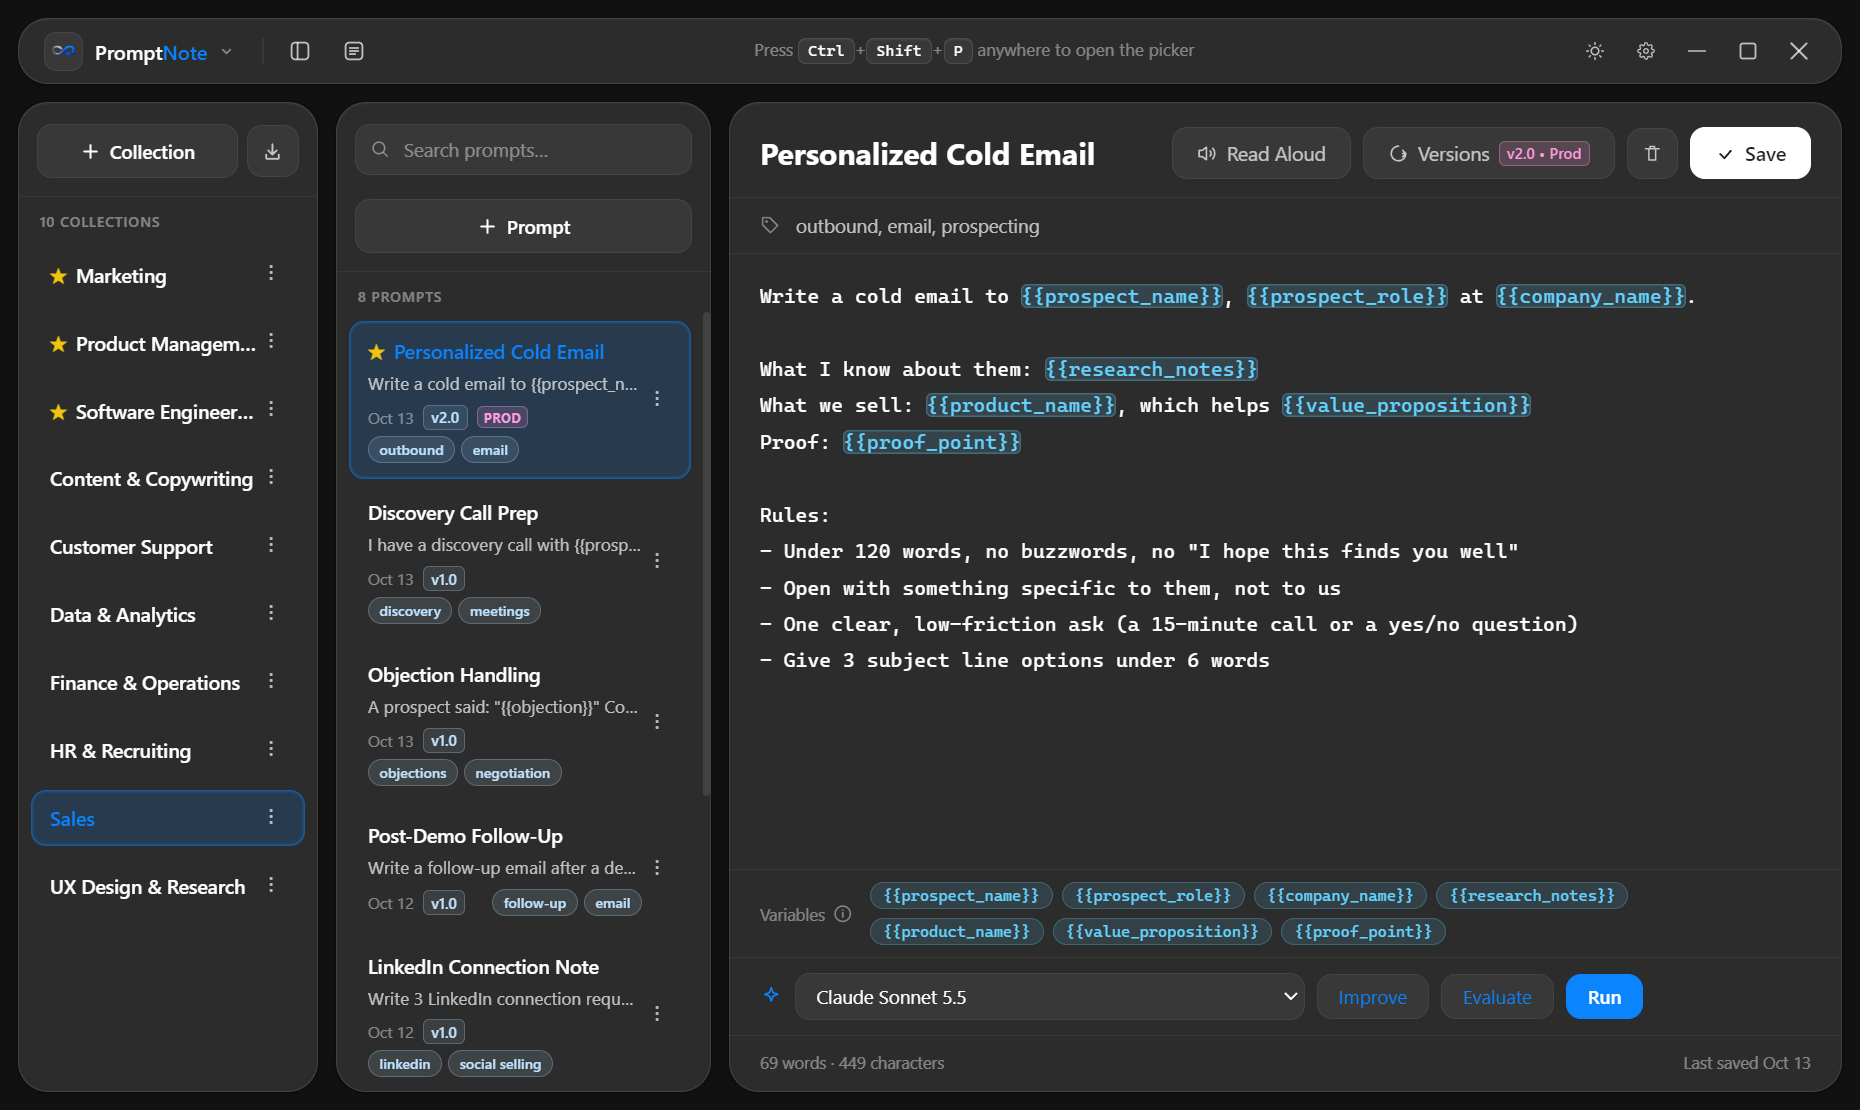The height and width of the screenshot is (1110, 1860).
Task: Add a new Collection
Action: [x=138, y=152]
